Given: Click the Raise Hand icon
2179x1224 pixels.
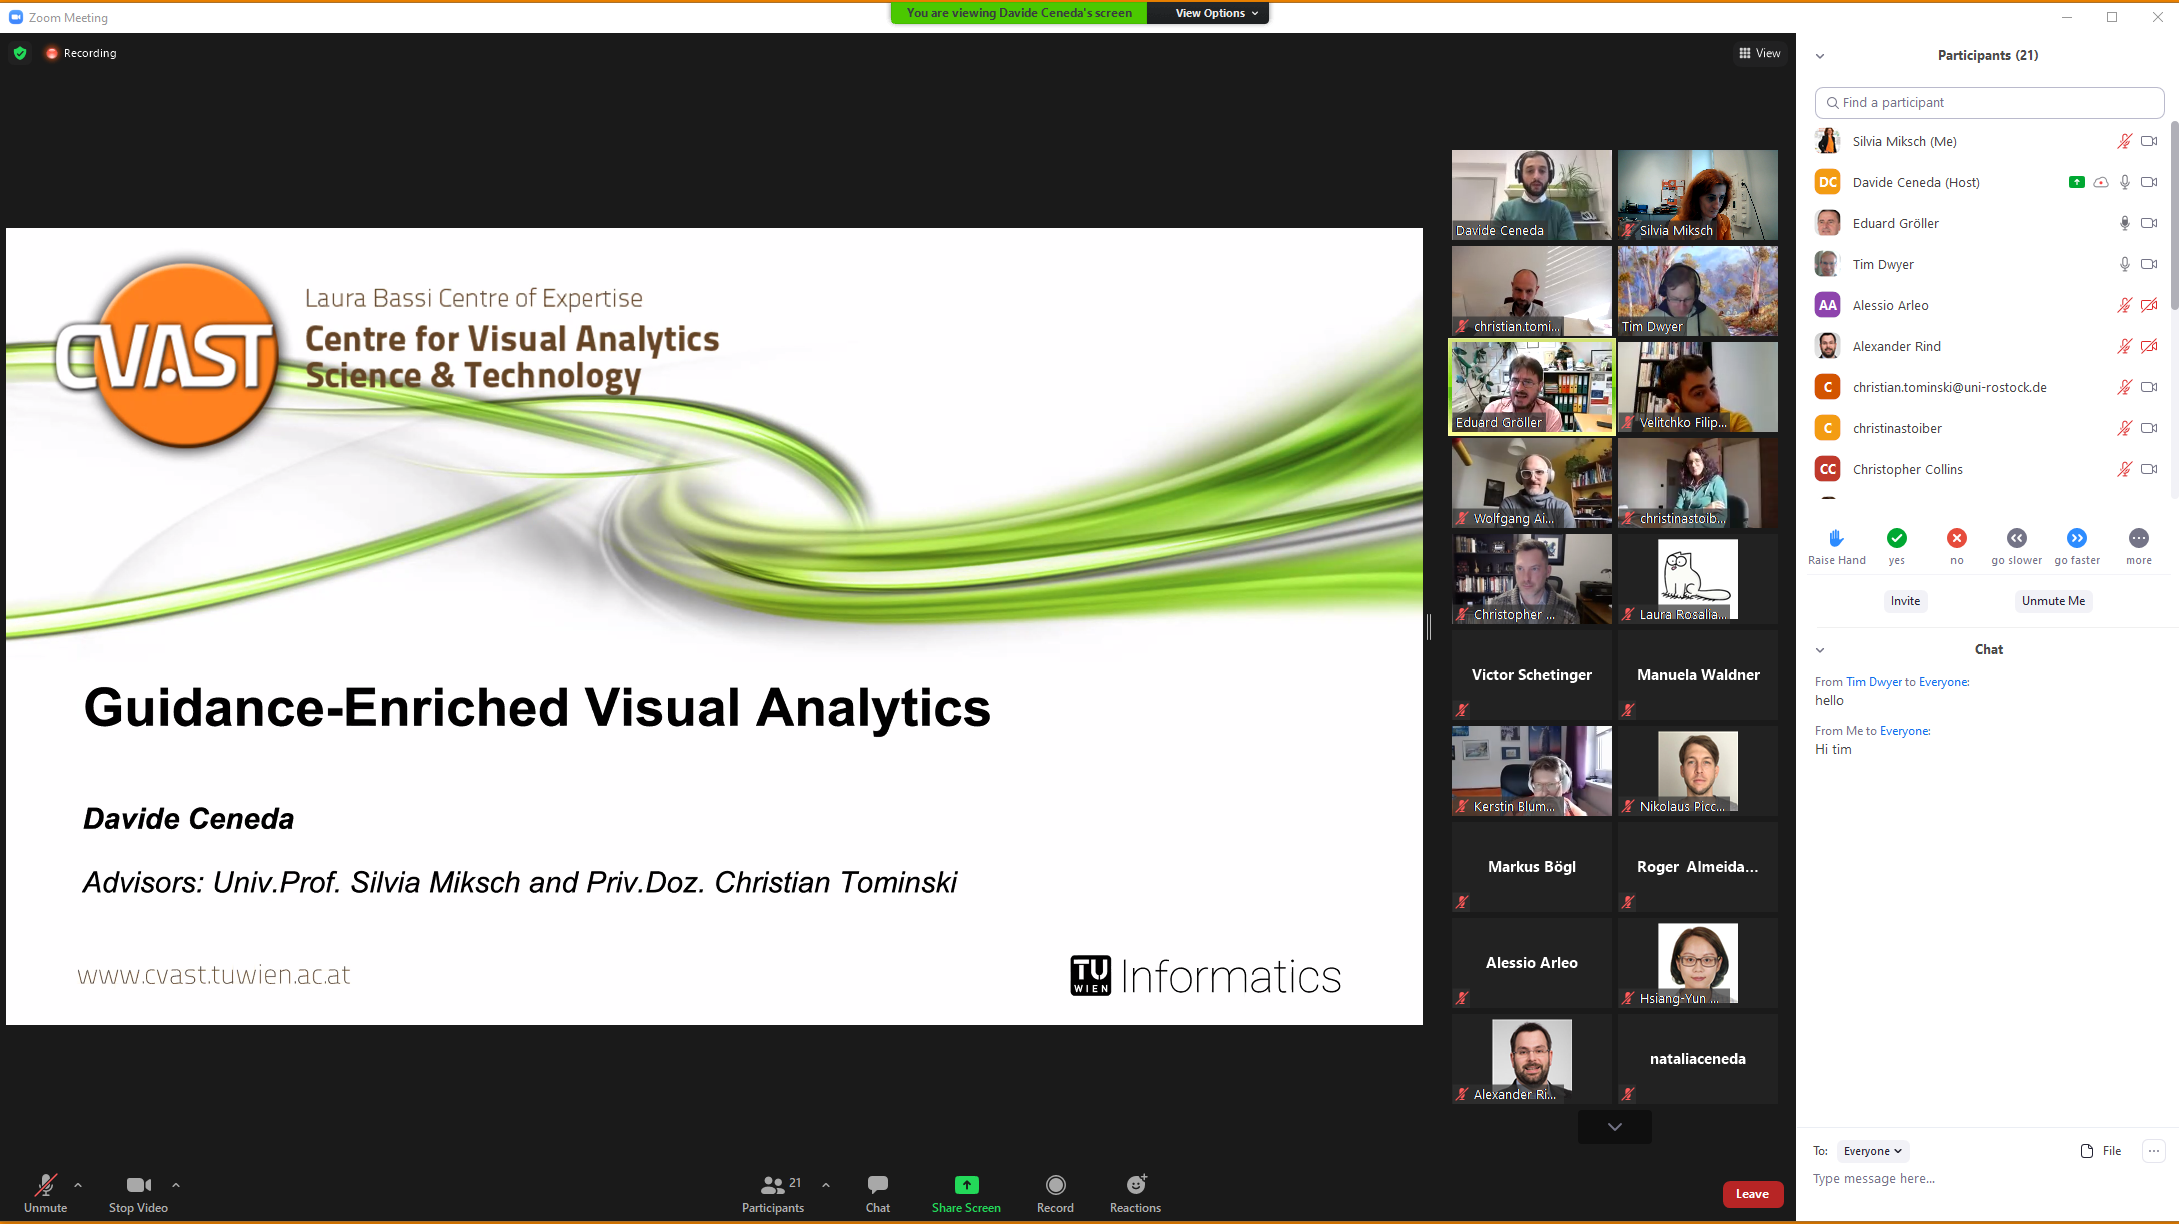Looking at the screenshot, I should (1836, 538).
